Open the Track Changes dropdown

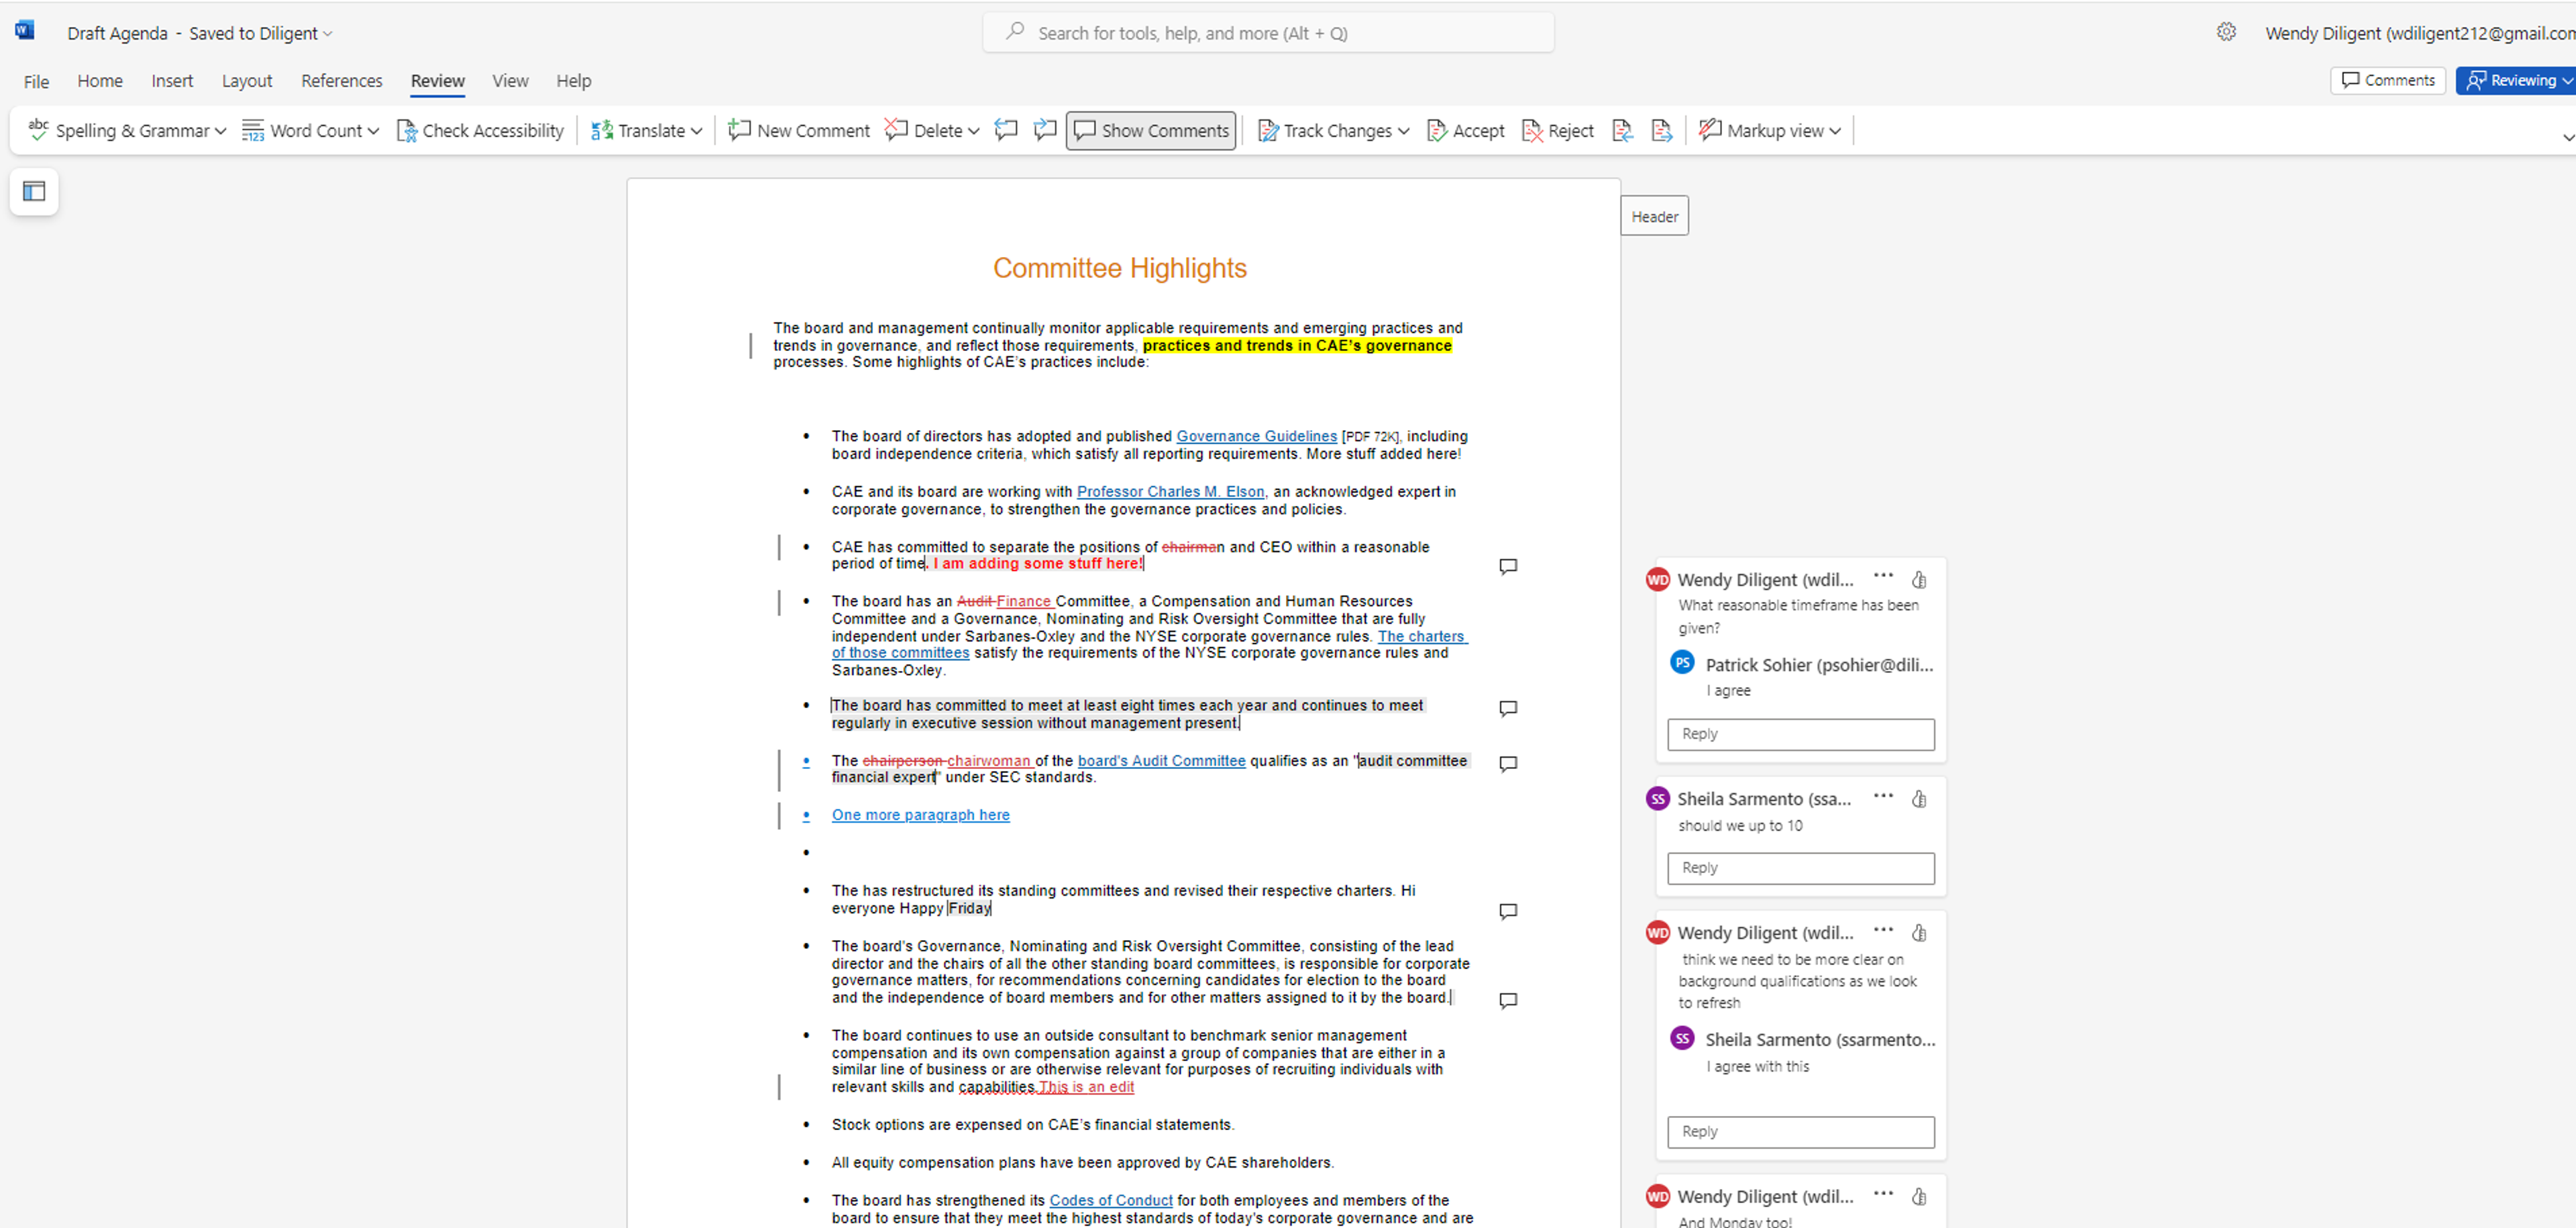pyautogui.click(x=1403, y=131)
